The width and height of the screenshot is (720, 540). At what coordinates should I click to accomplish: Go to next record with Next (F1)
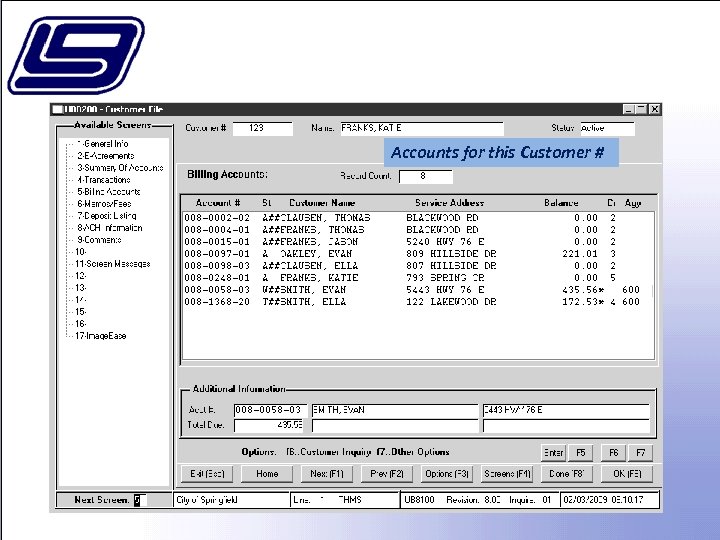coord(326,473)
